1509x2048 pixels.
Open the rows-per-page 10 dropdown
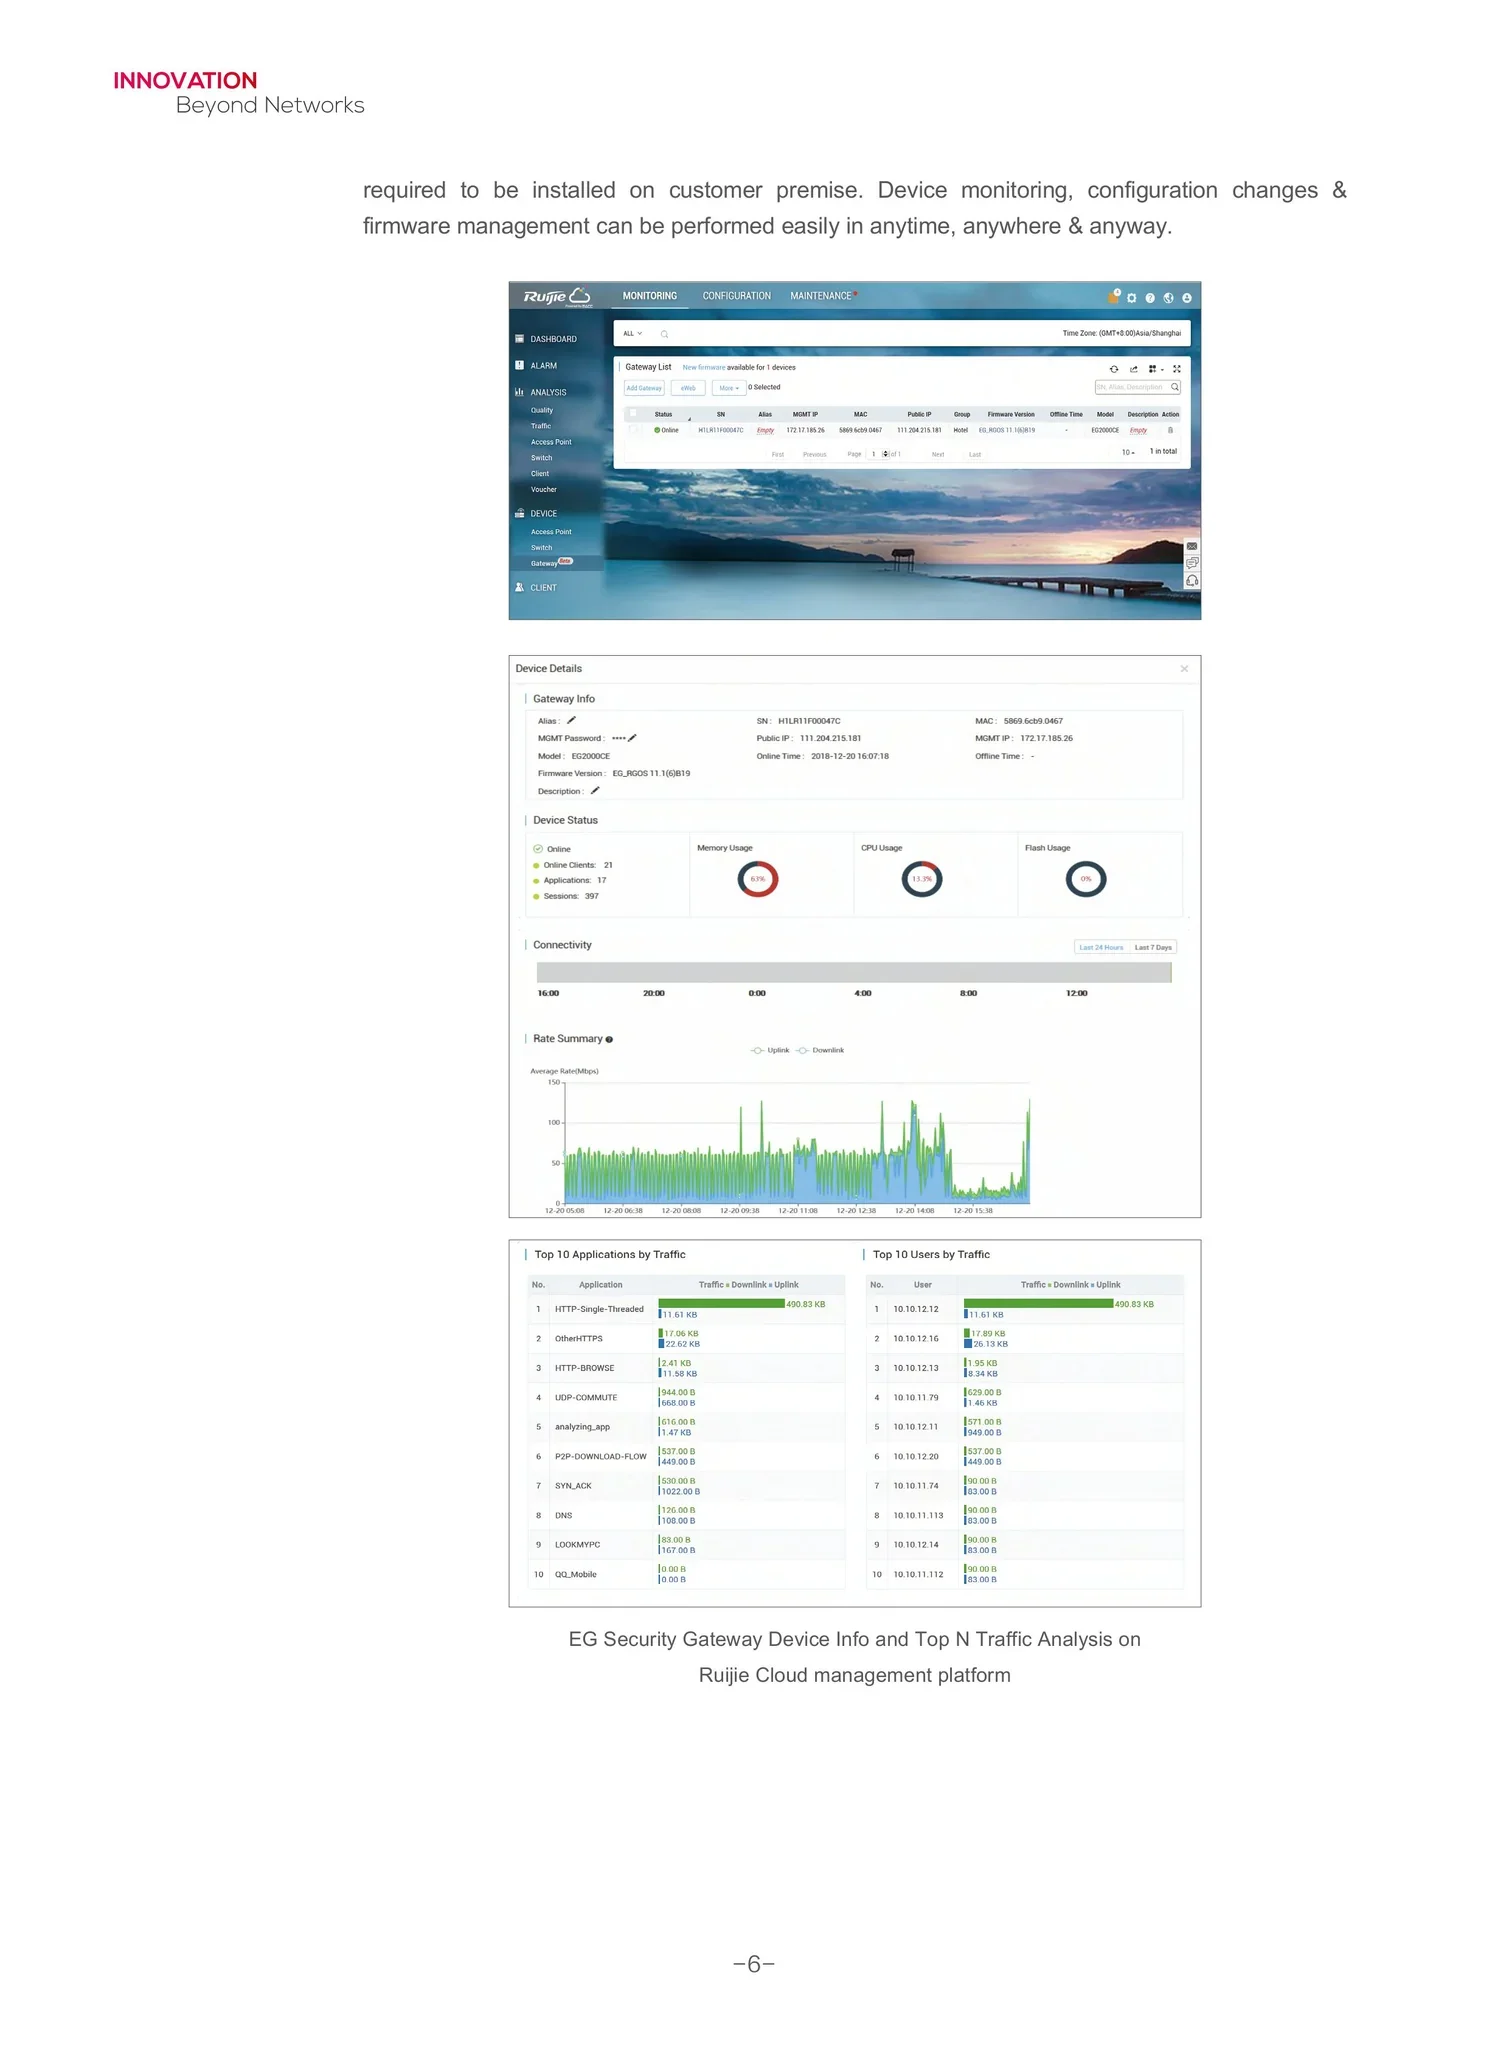tap(1128, 452)
